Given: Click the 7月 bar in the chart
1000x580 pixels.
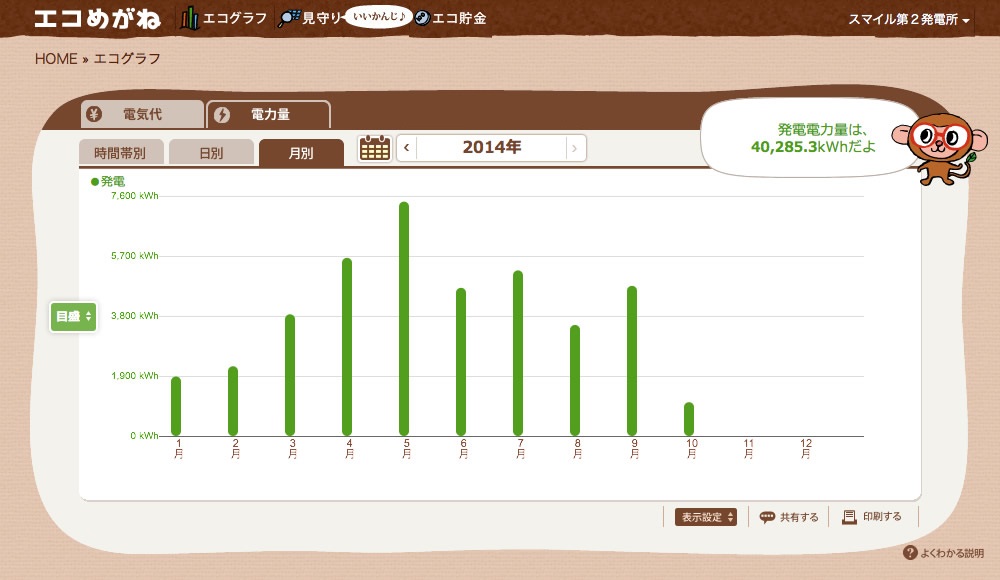Looking at the screenshot, I should pos(518,353).
